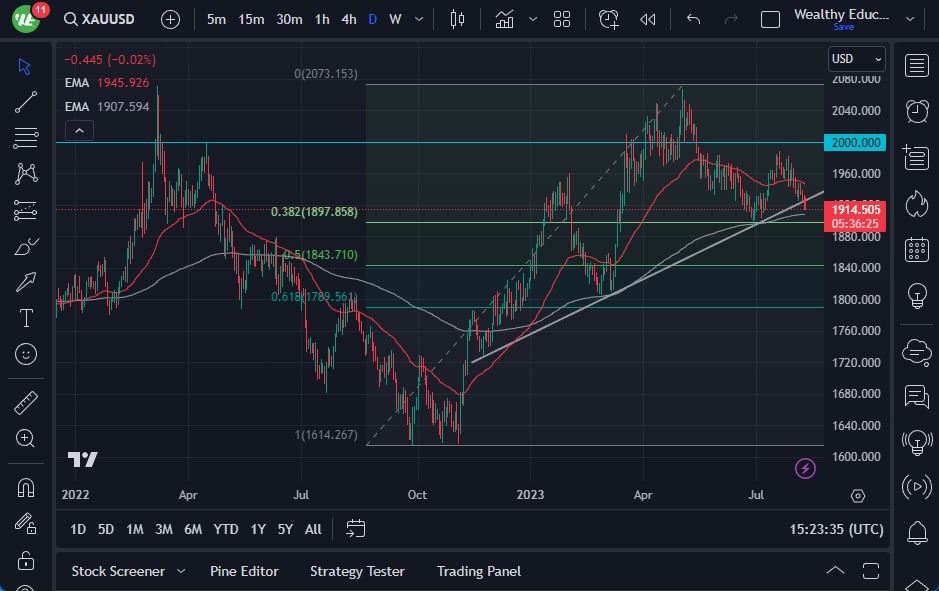The height and width of the screenshot is (591, 939).
Task: Choose the text annotation tool
Action: 26,318
